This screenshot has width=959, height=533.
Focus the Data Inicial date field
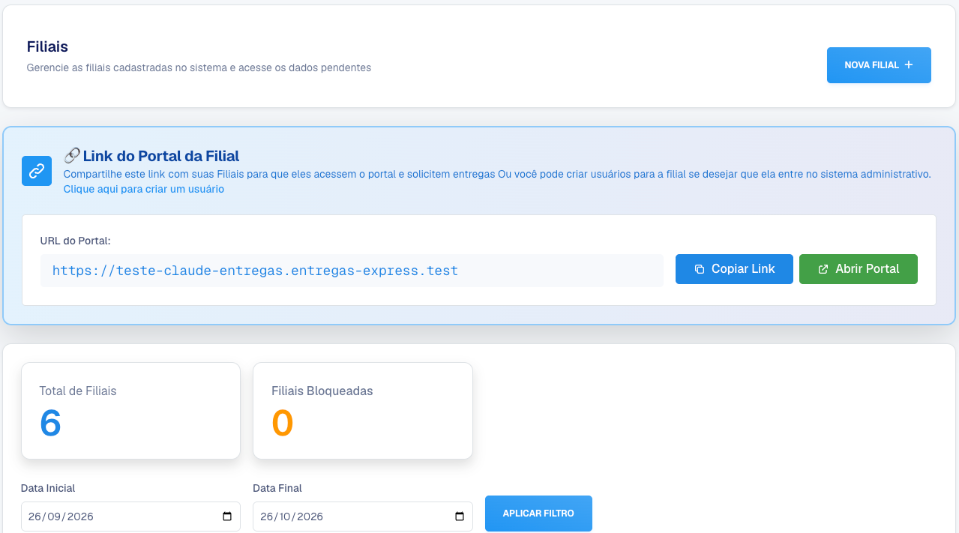131,516
